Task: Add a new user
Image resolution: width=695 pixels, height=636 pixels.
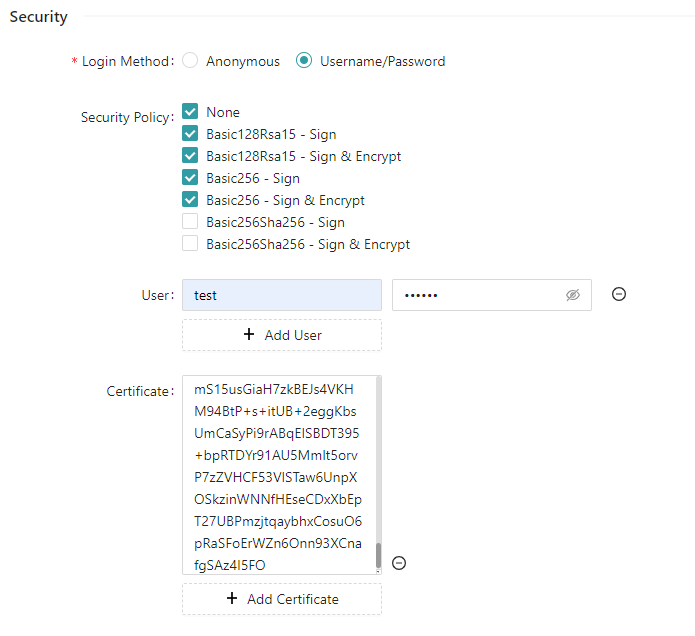Action: pyautogui.click(x=281, y=335)
